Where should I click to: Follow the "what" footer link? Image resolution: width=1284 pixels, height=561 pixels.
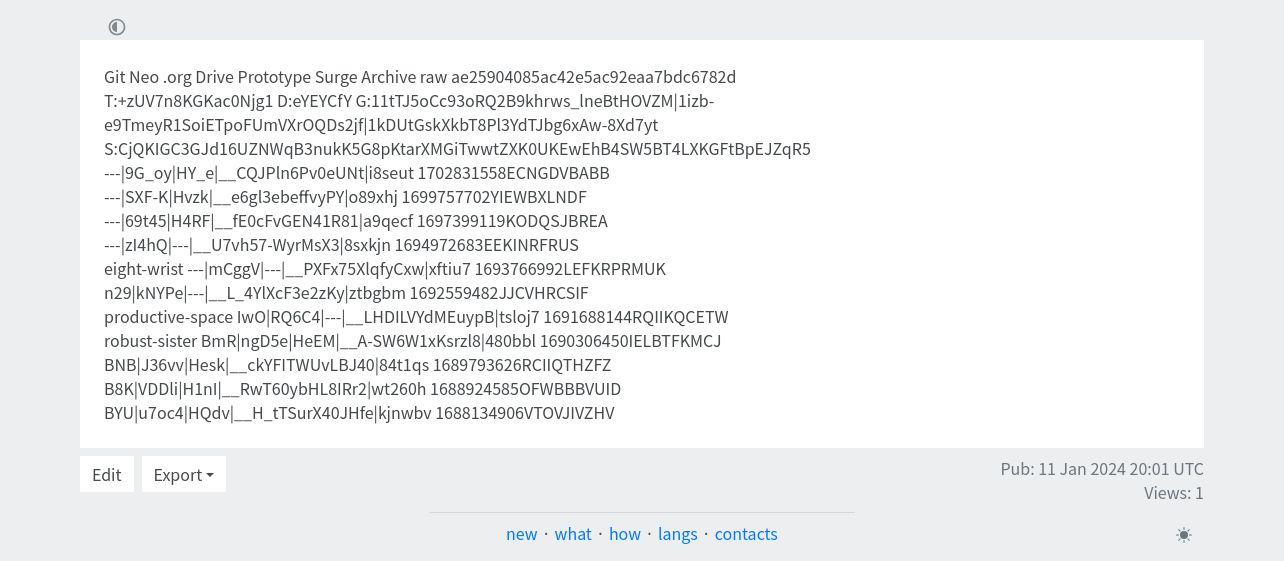click(573, 534)
